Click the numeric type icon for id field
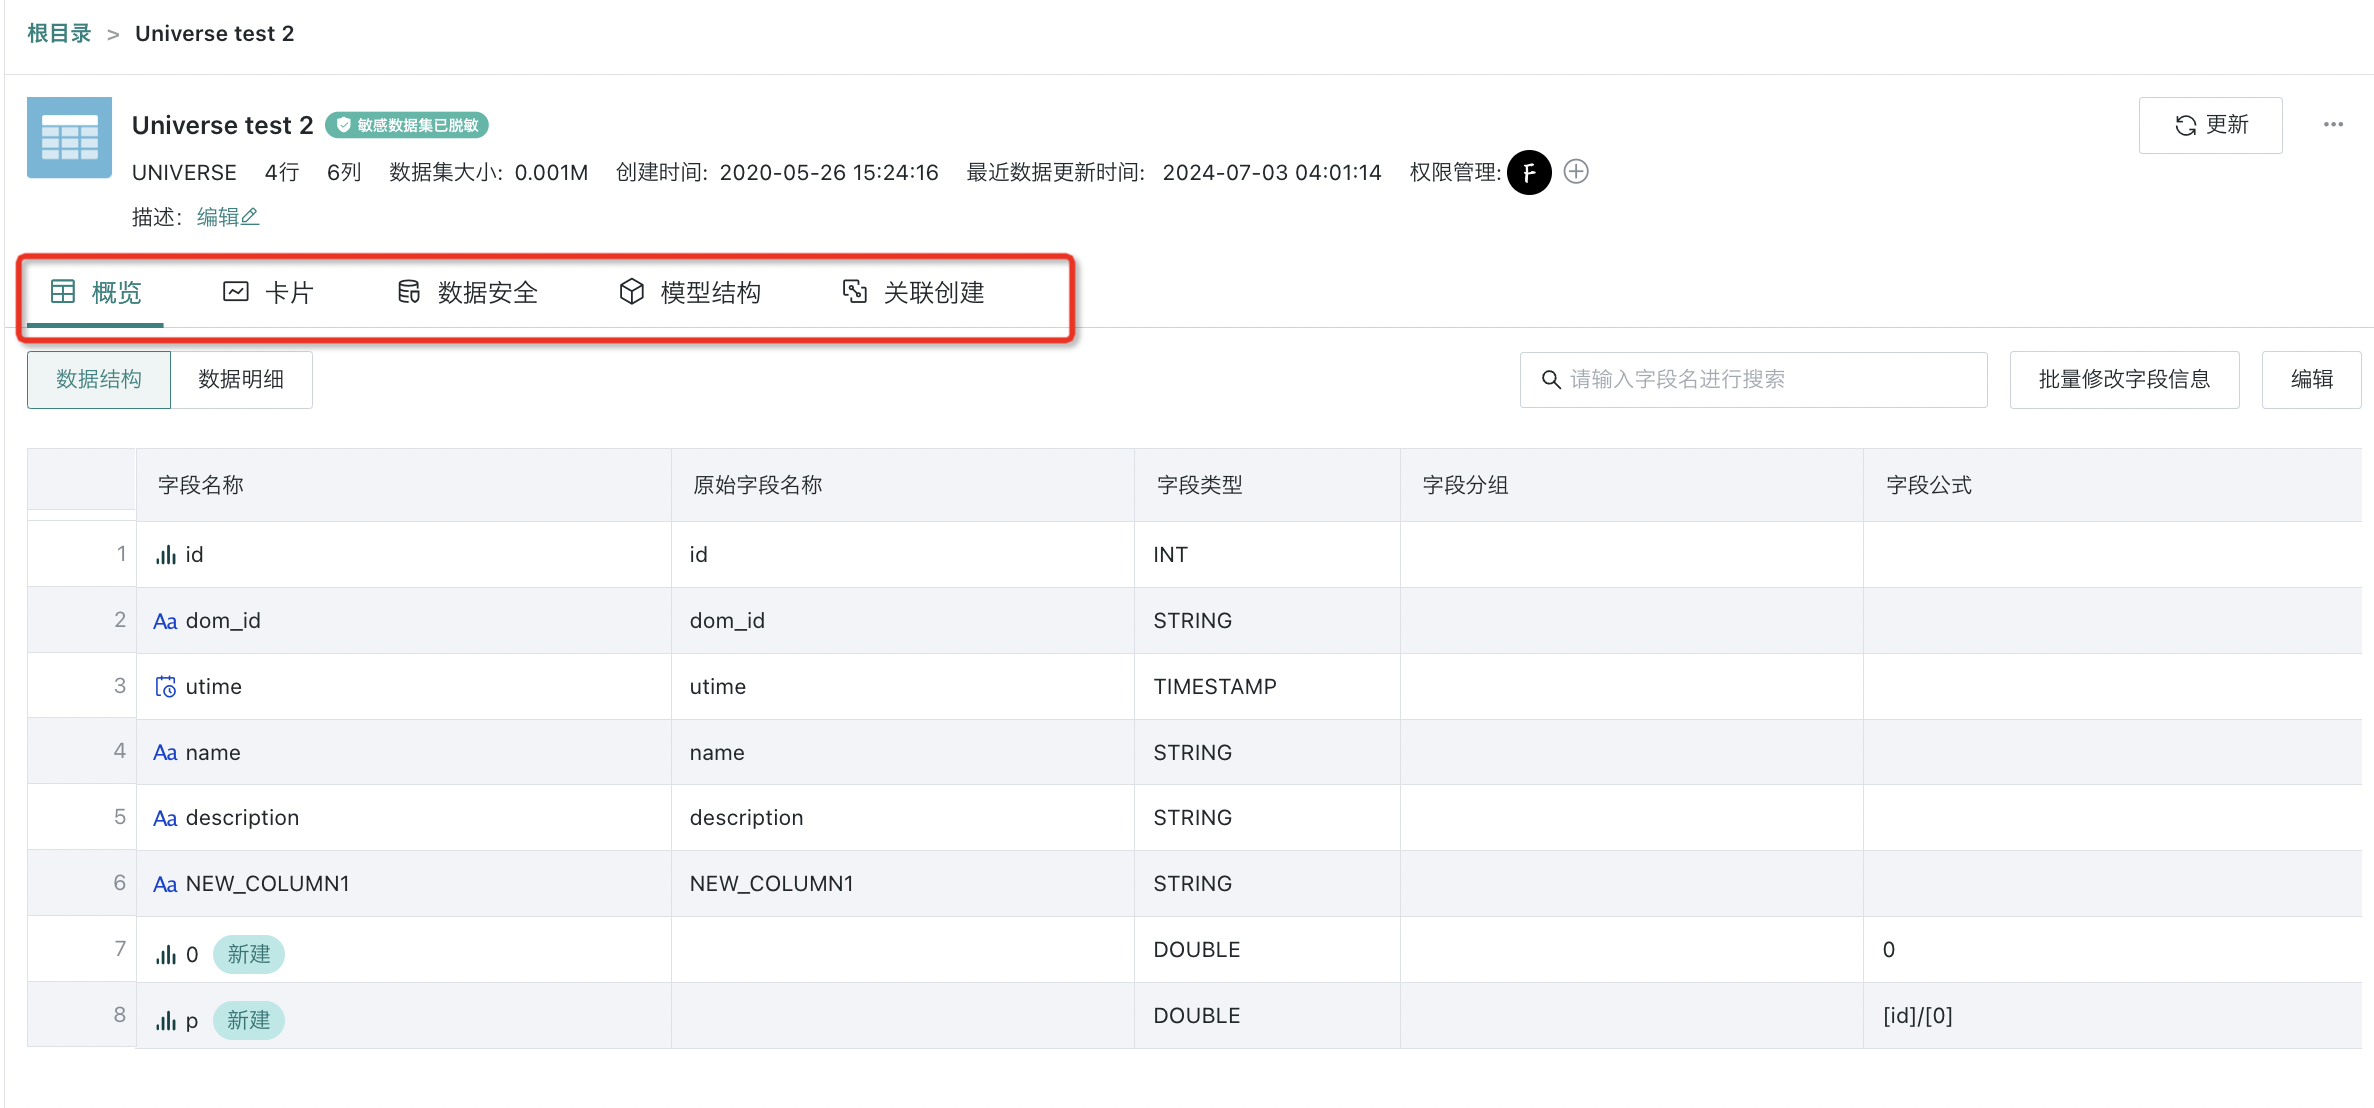The image size is (2374, 1108). [x=165, y=555]
